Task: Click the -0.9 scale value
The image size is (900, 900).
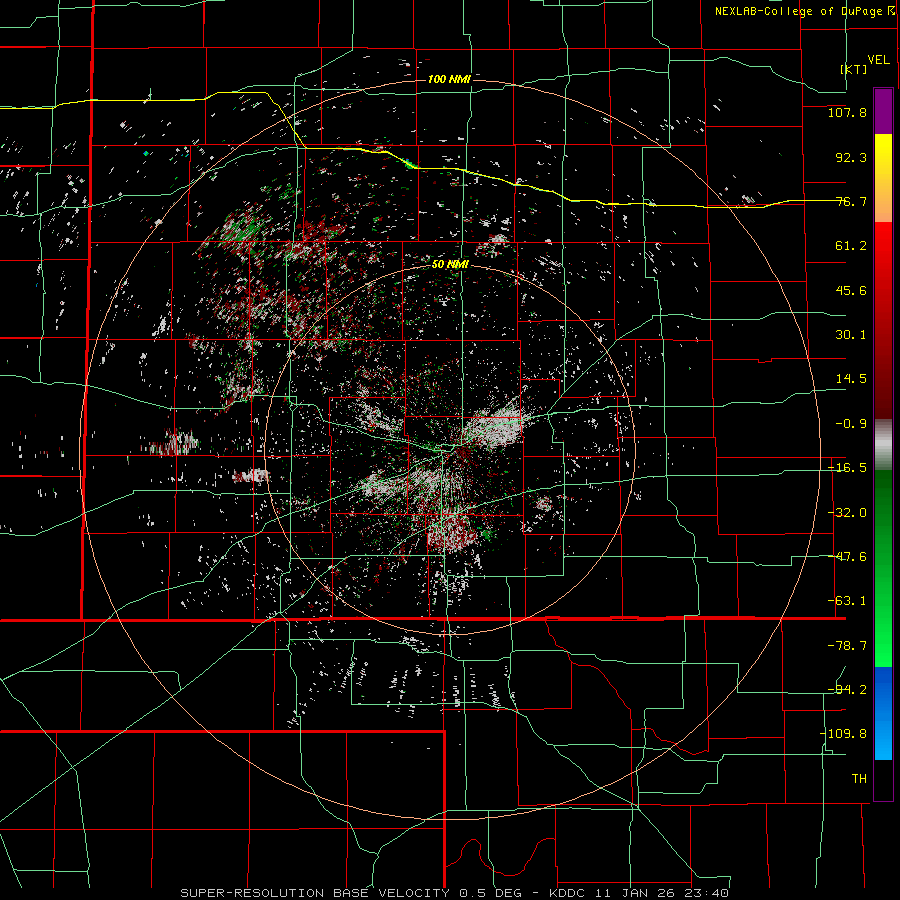Action: (851, 424)
